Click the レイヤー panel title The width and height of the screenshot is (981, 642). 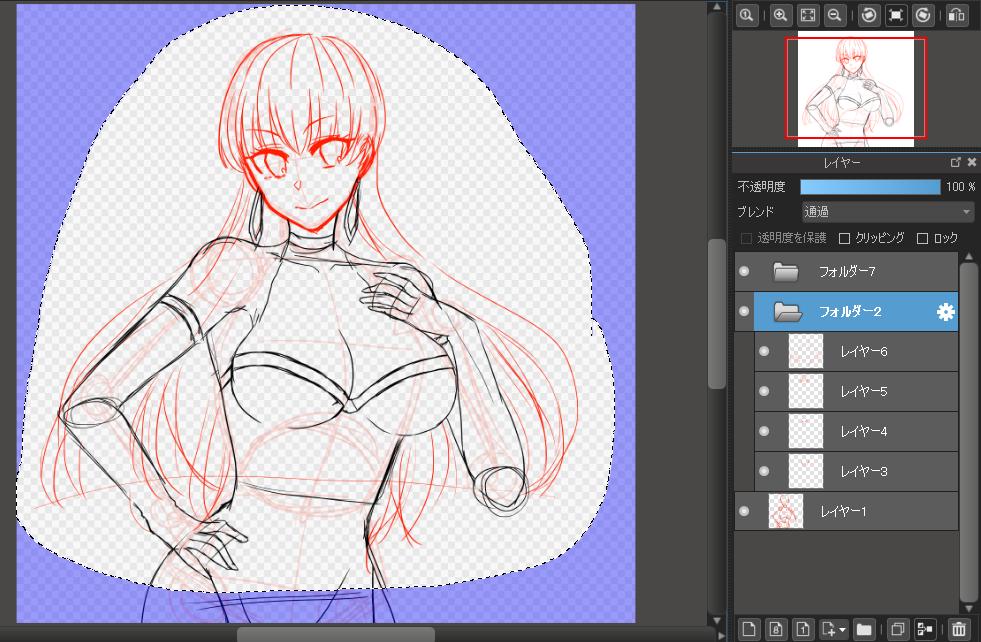pyautogui.click(x=841, y=163)
